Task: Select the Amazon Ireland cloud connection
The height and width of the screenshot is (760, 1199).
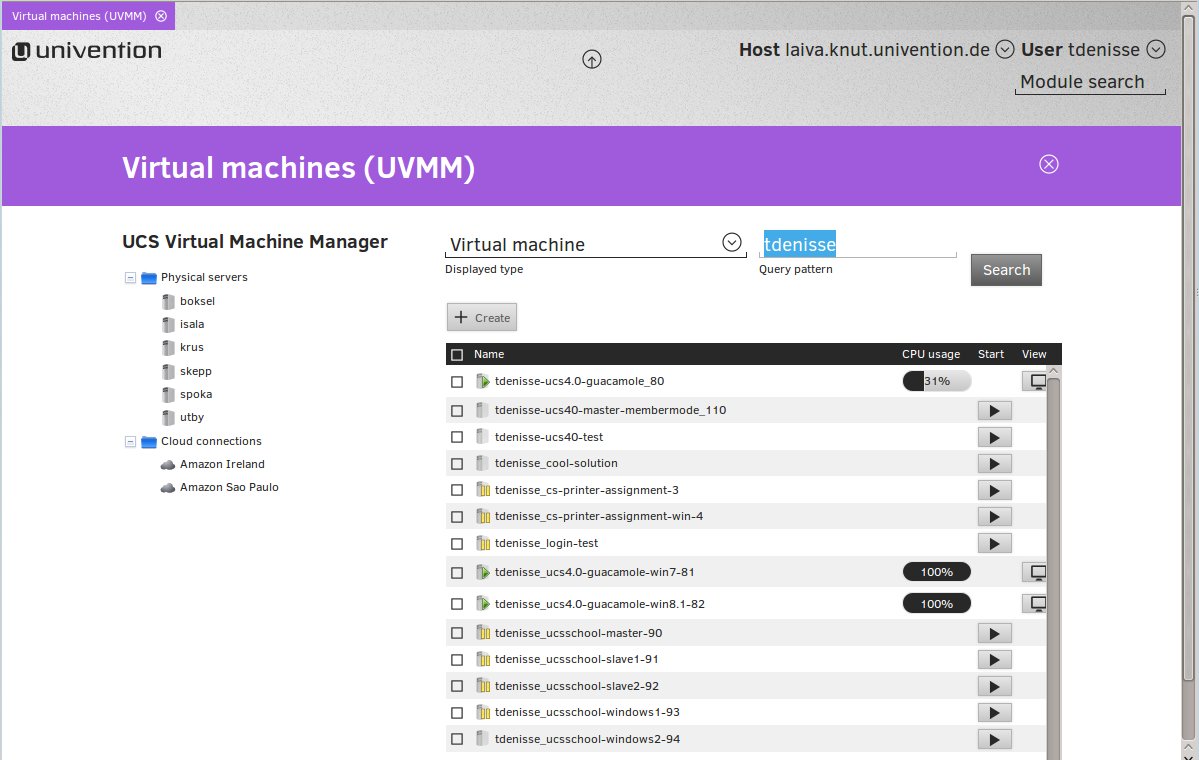Action: click(222, 464)
